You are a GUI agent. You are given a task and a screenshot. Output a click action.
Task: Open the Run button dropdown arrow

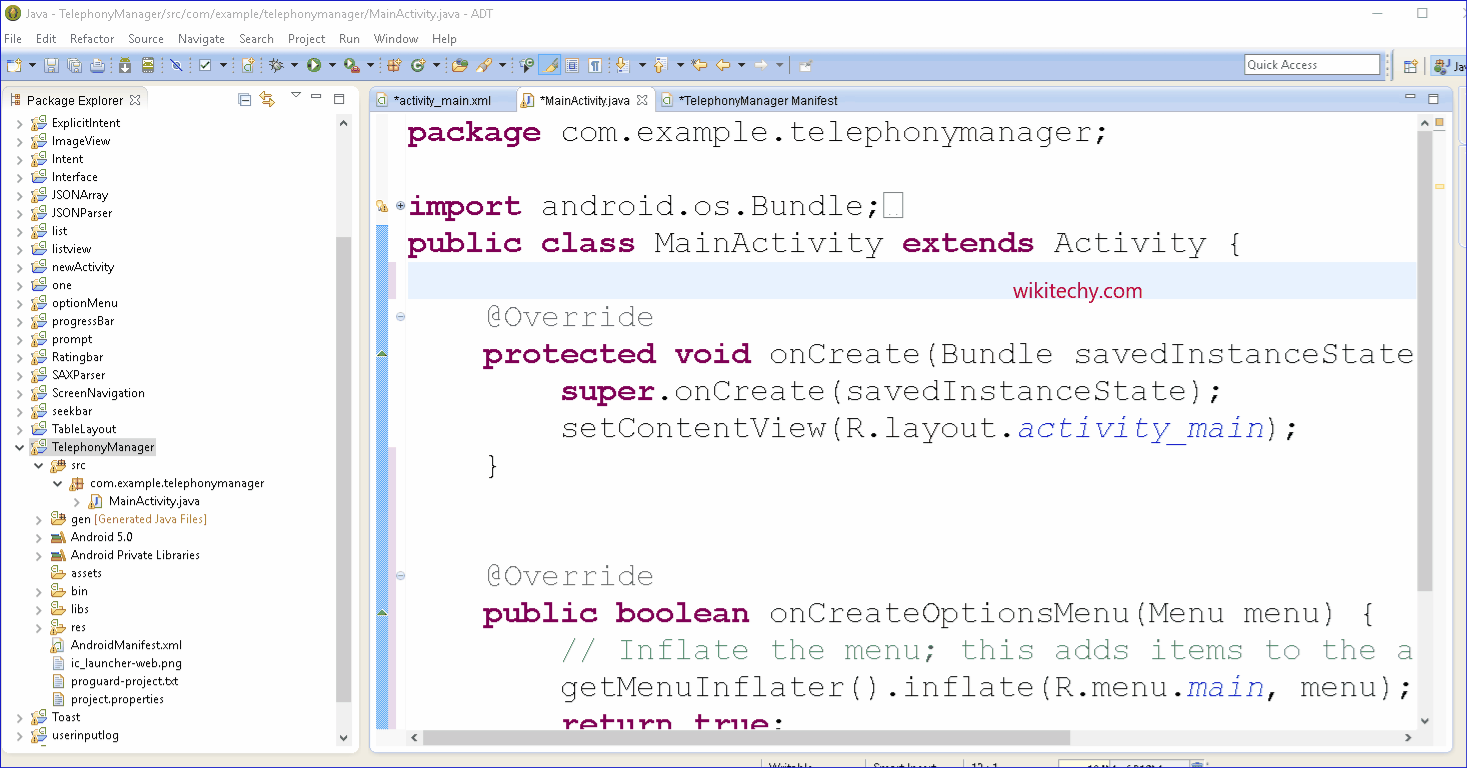(331, 66)
